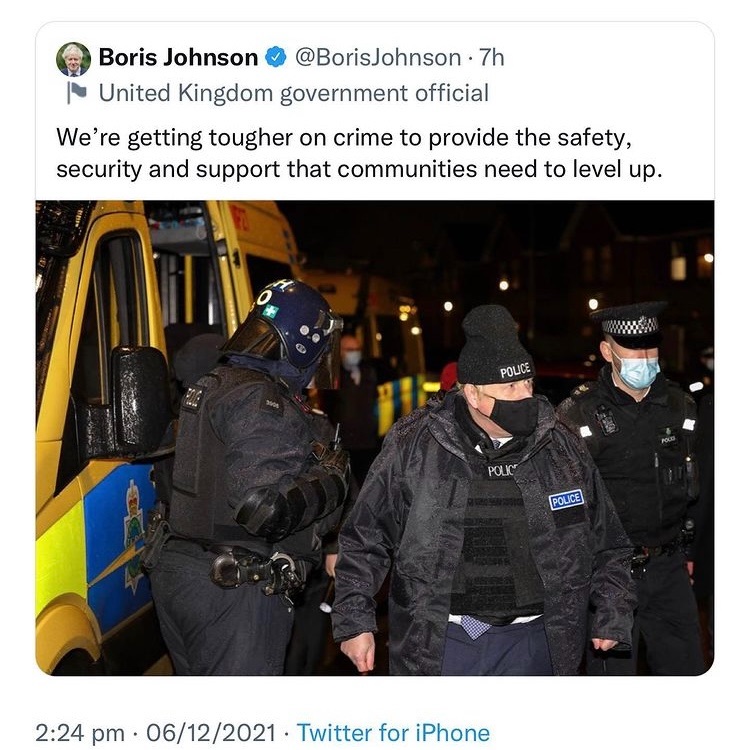Open the embedded police photo
This screenshot has width=750, height=750.
click(x=375, y=438)
